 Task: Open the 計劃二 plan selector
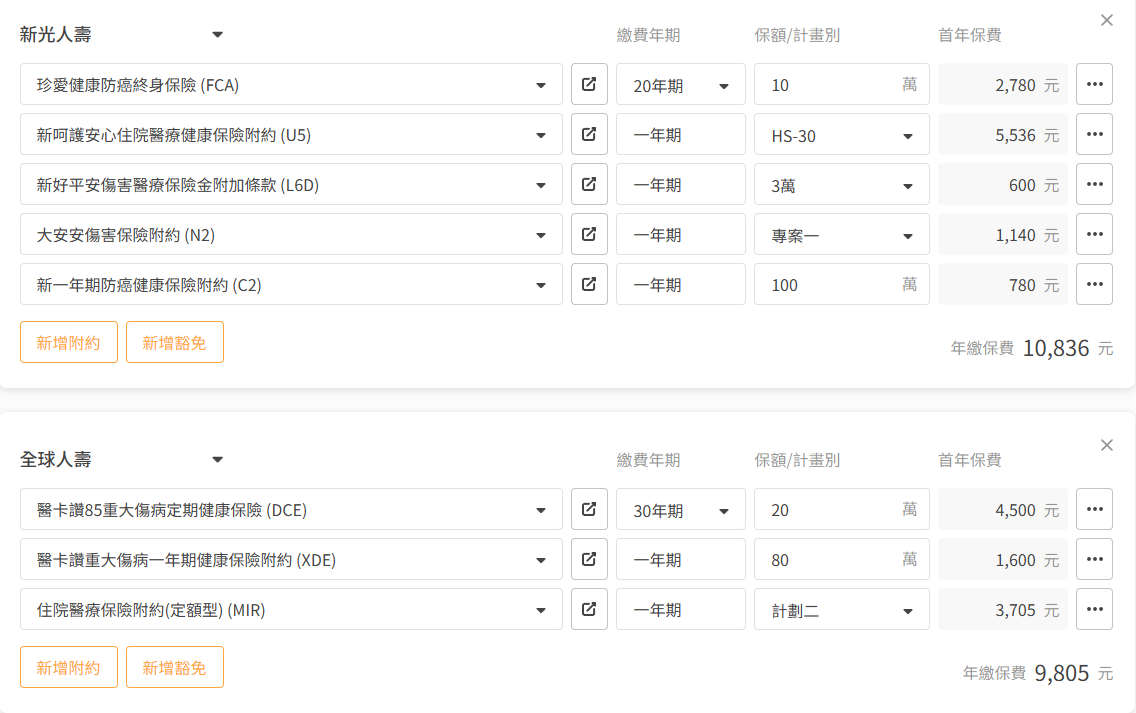tap(841, 610)
